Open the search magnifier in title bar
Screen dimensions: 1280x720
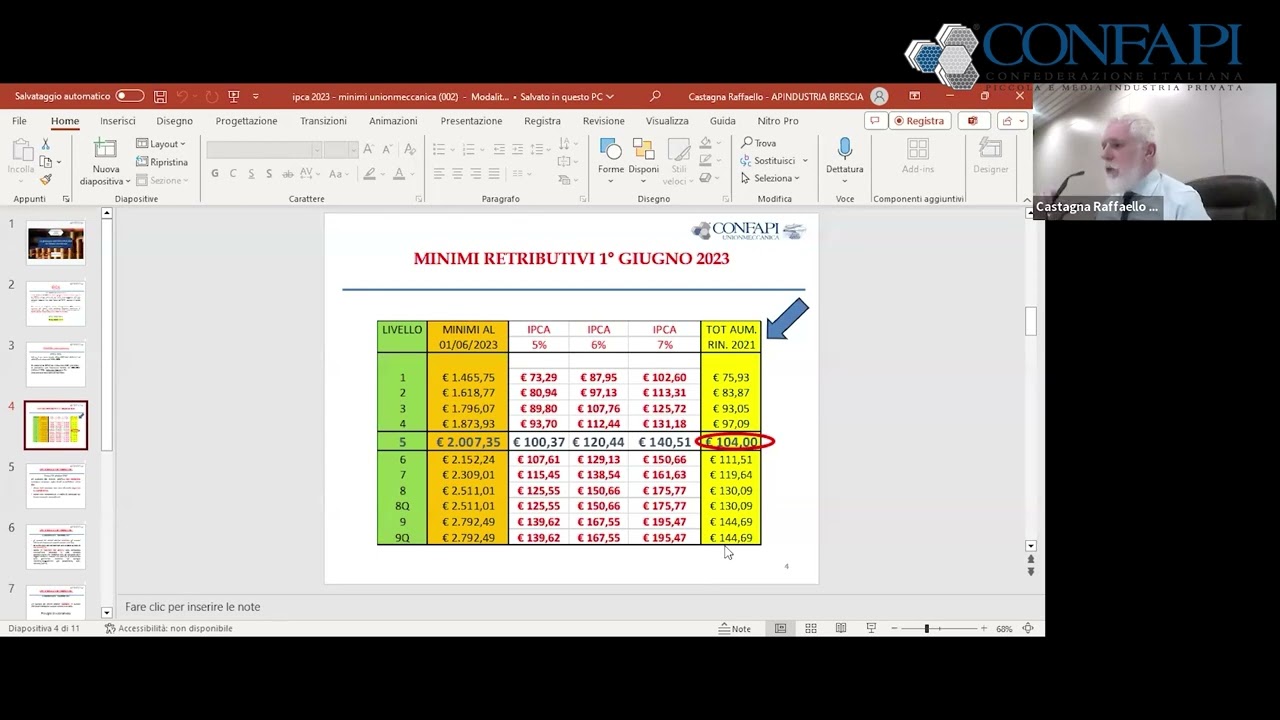[x=655, y=96]
